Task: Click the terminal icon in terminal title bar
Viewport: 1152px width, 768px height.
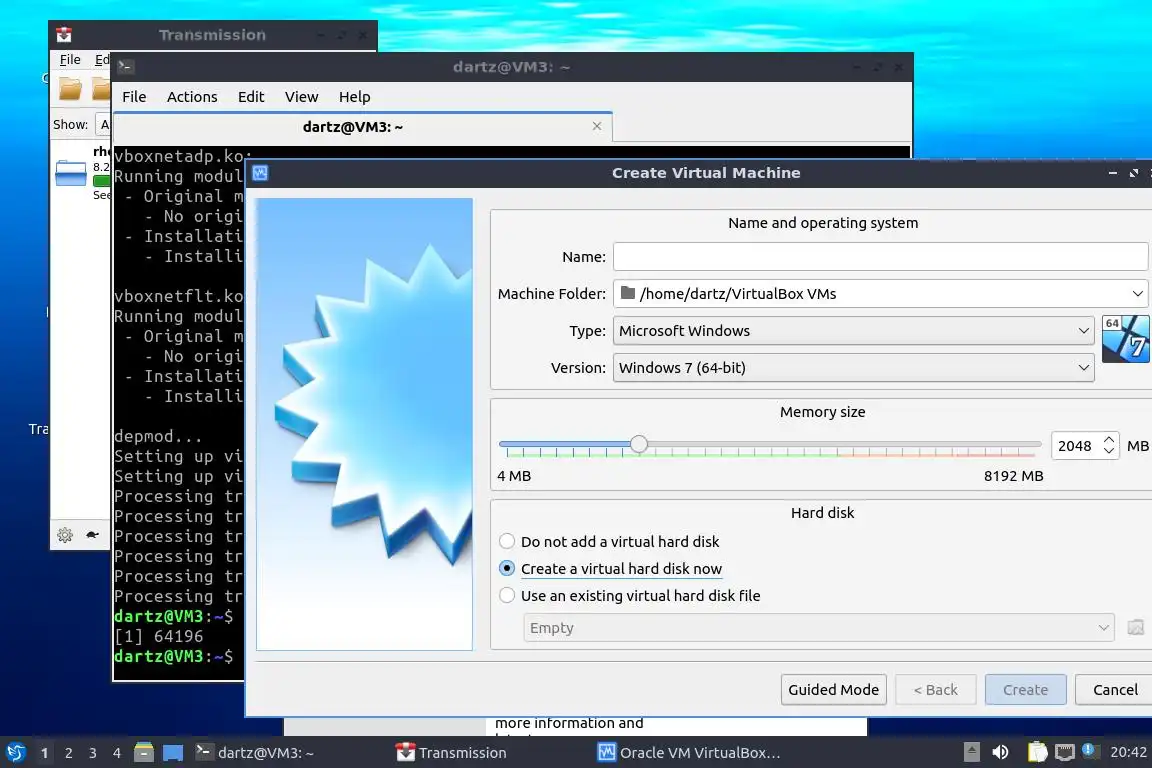Action: tap(126, 67)
